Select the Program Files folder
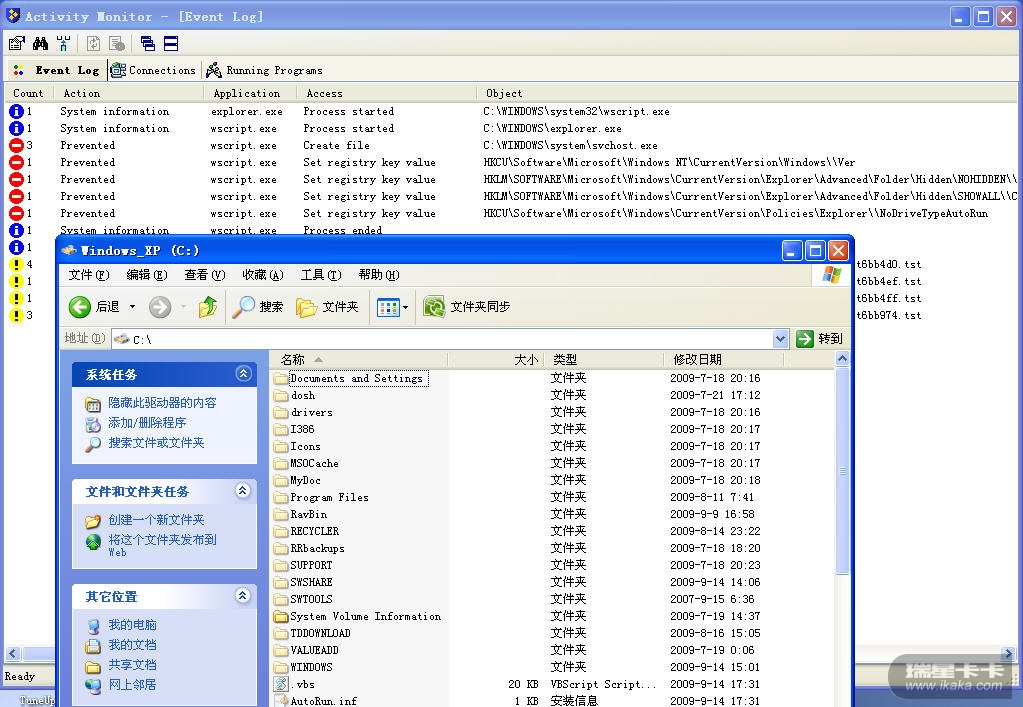 pyautogui.click(x=329, y=497)
